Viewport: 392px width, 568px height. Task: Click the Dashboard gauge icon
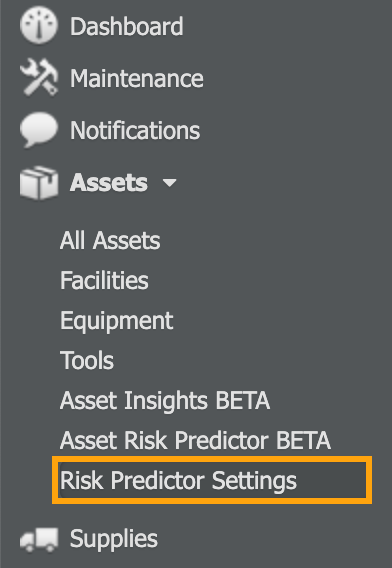(39, 26)
